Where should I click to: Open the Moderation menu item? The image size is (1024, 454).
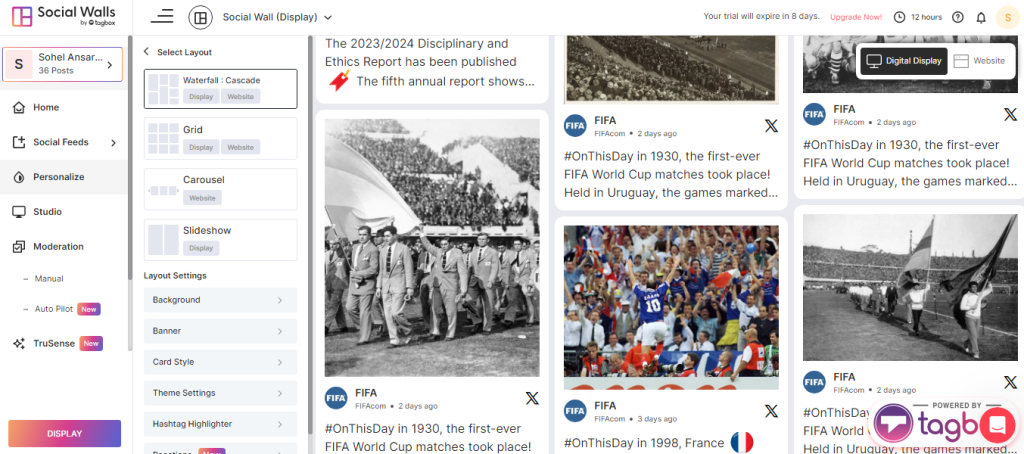64,246
